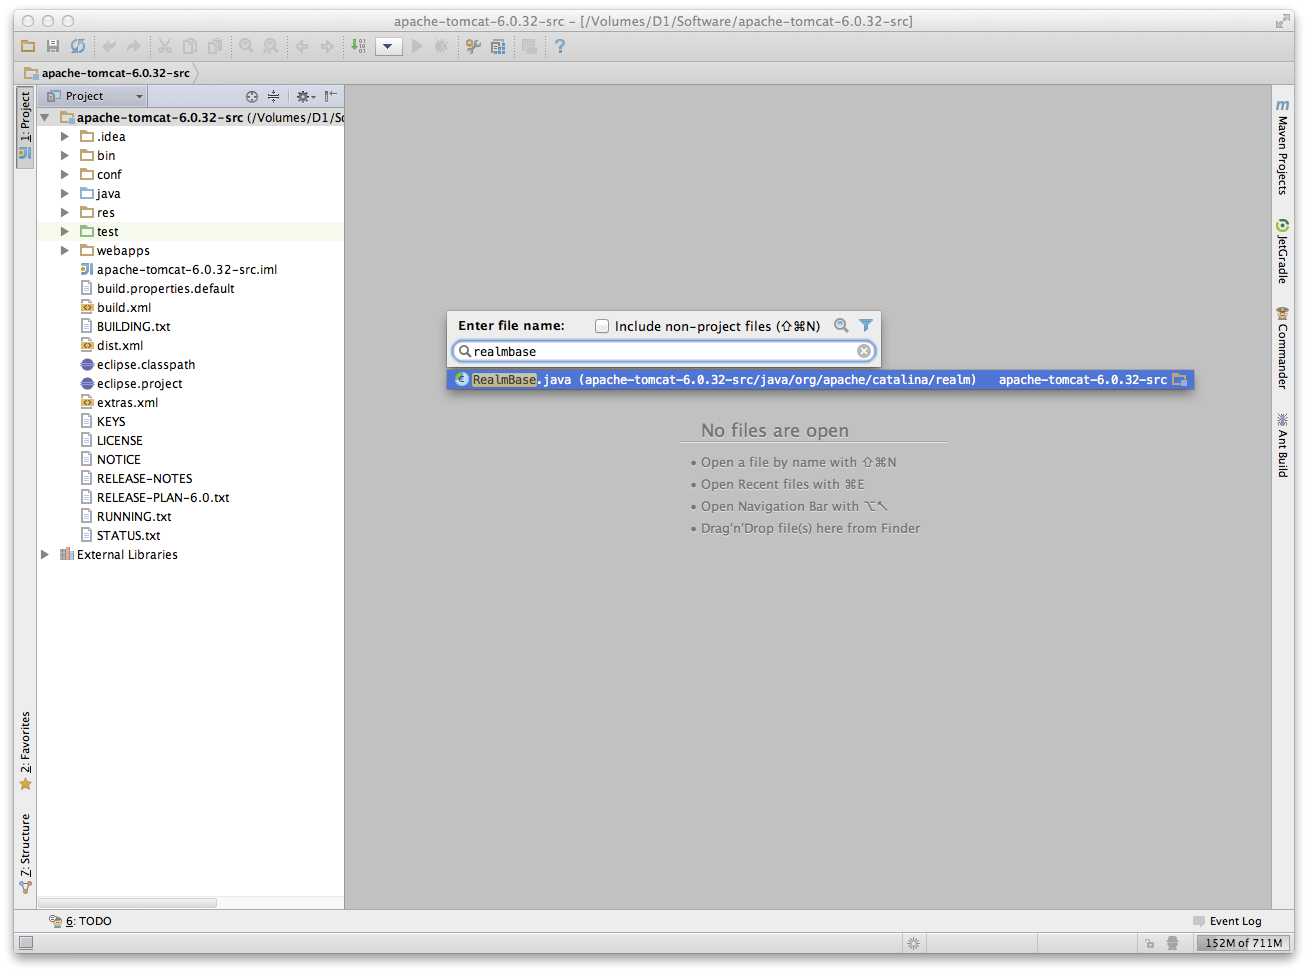Screen dimensions: 1308x973
Task: Expand the res folder
Action: point(65,212)
